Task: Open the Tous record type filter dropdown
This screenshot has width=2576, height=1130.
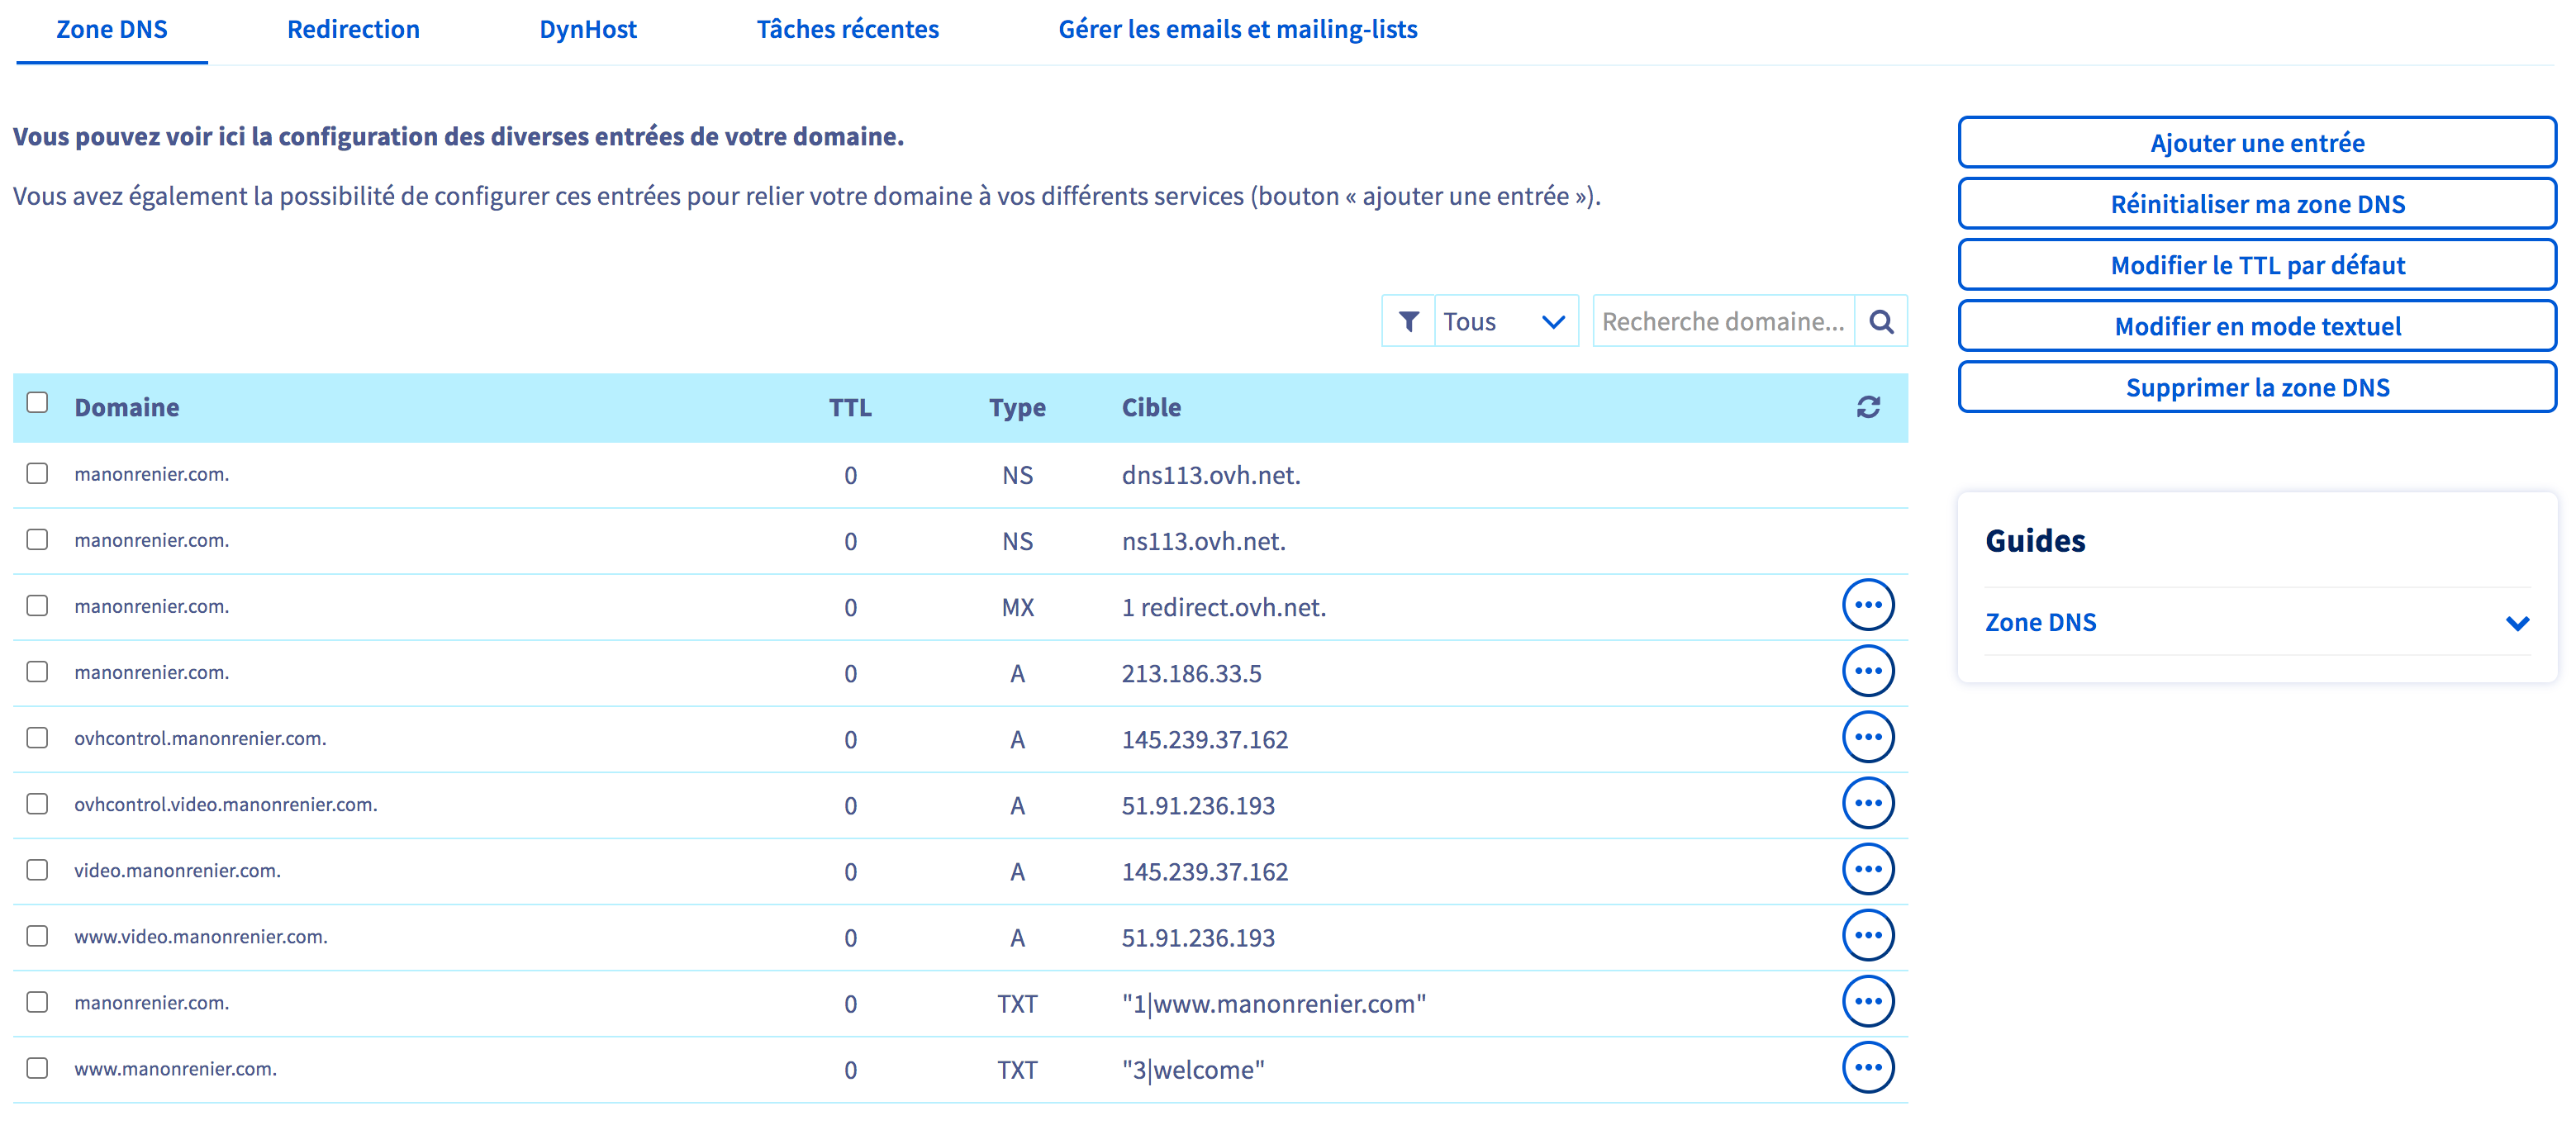Action: point(1505,321)
